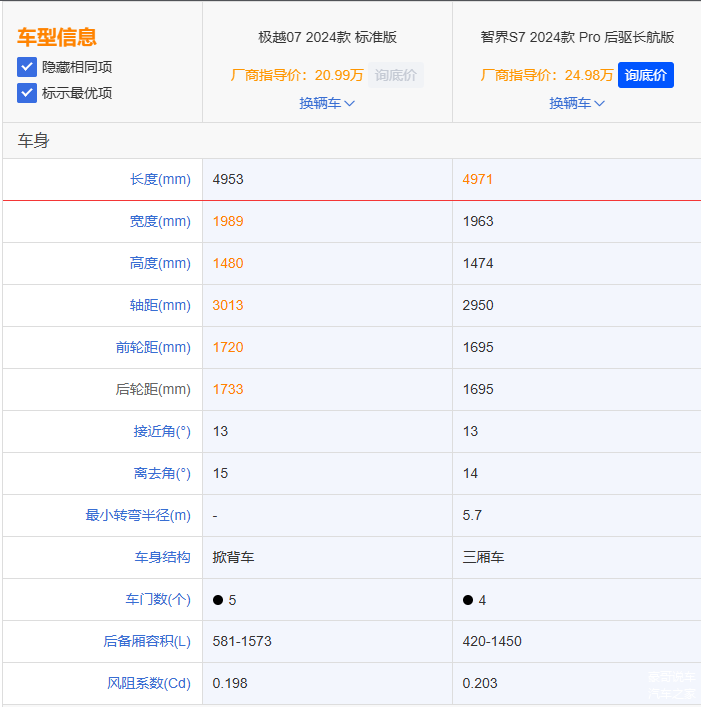Screen dimensions: 701x707
Task: Click the 长度(mm) parameter link
Action: pyautogui.click(x=160, y=179)
